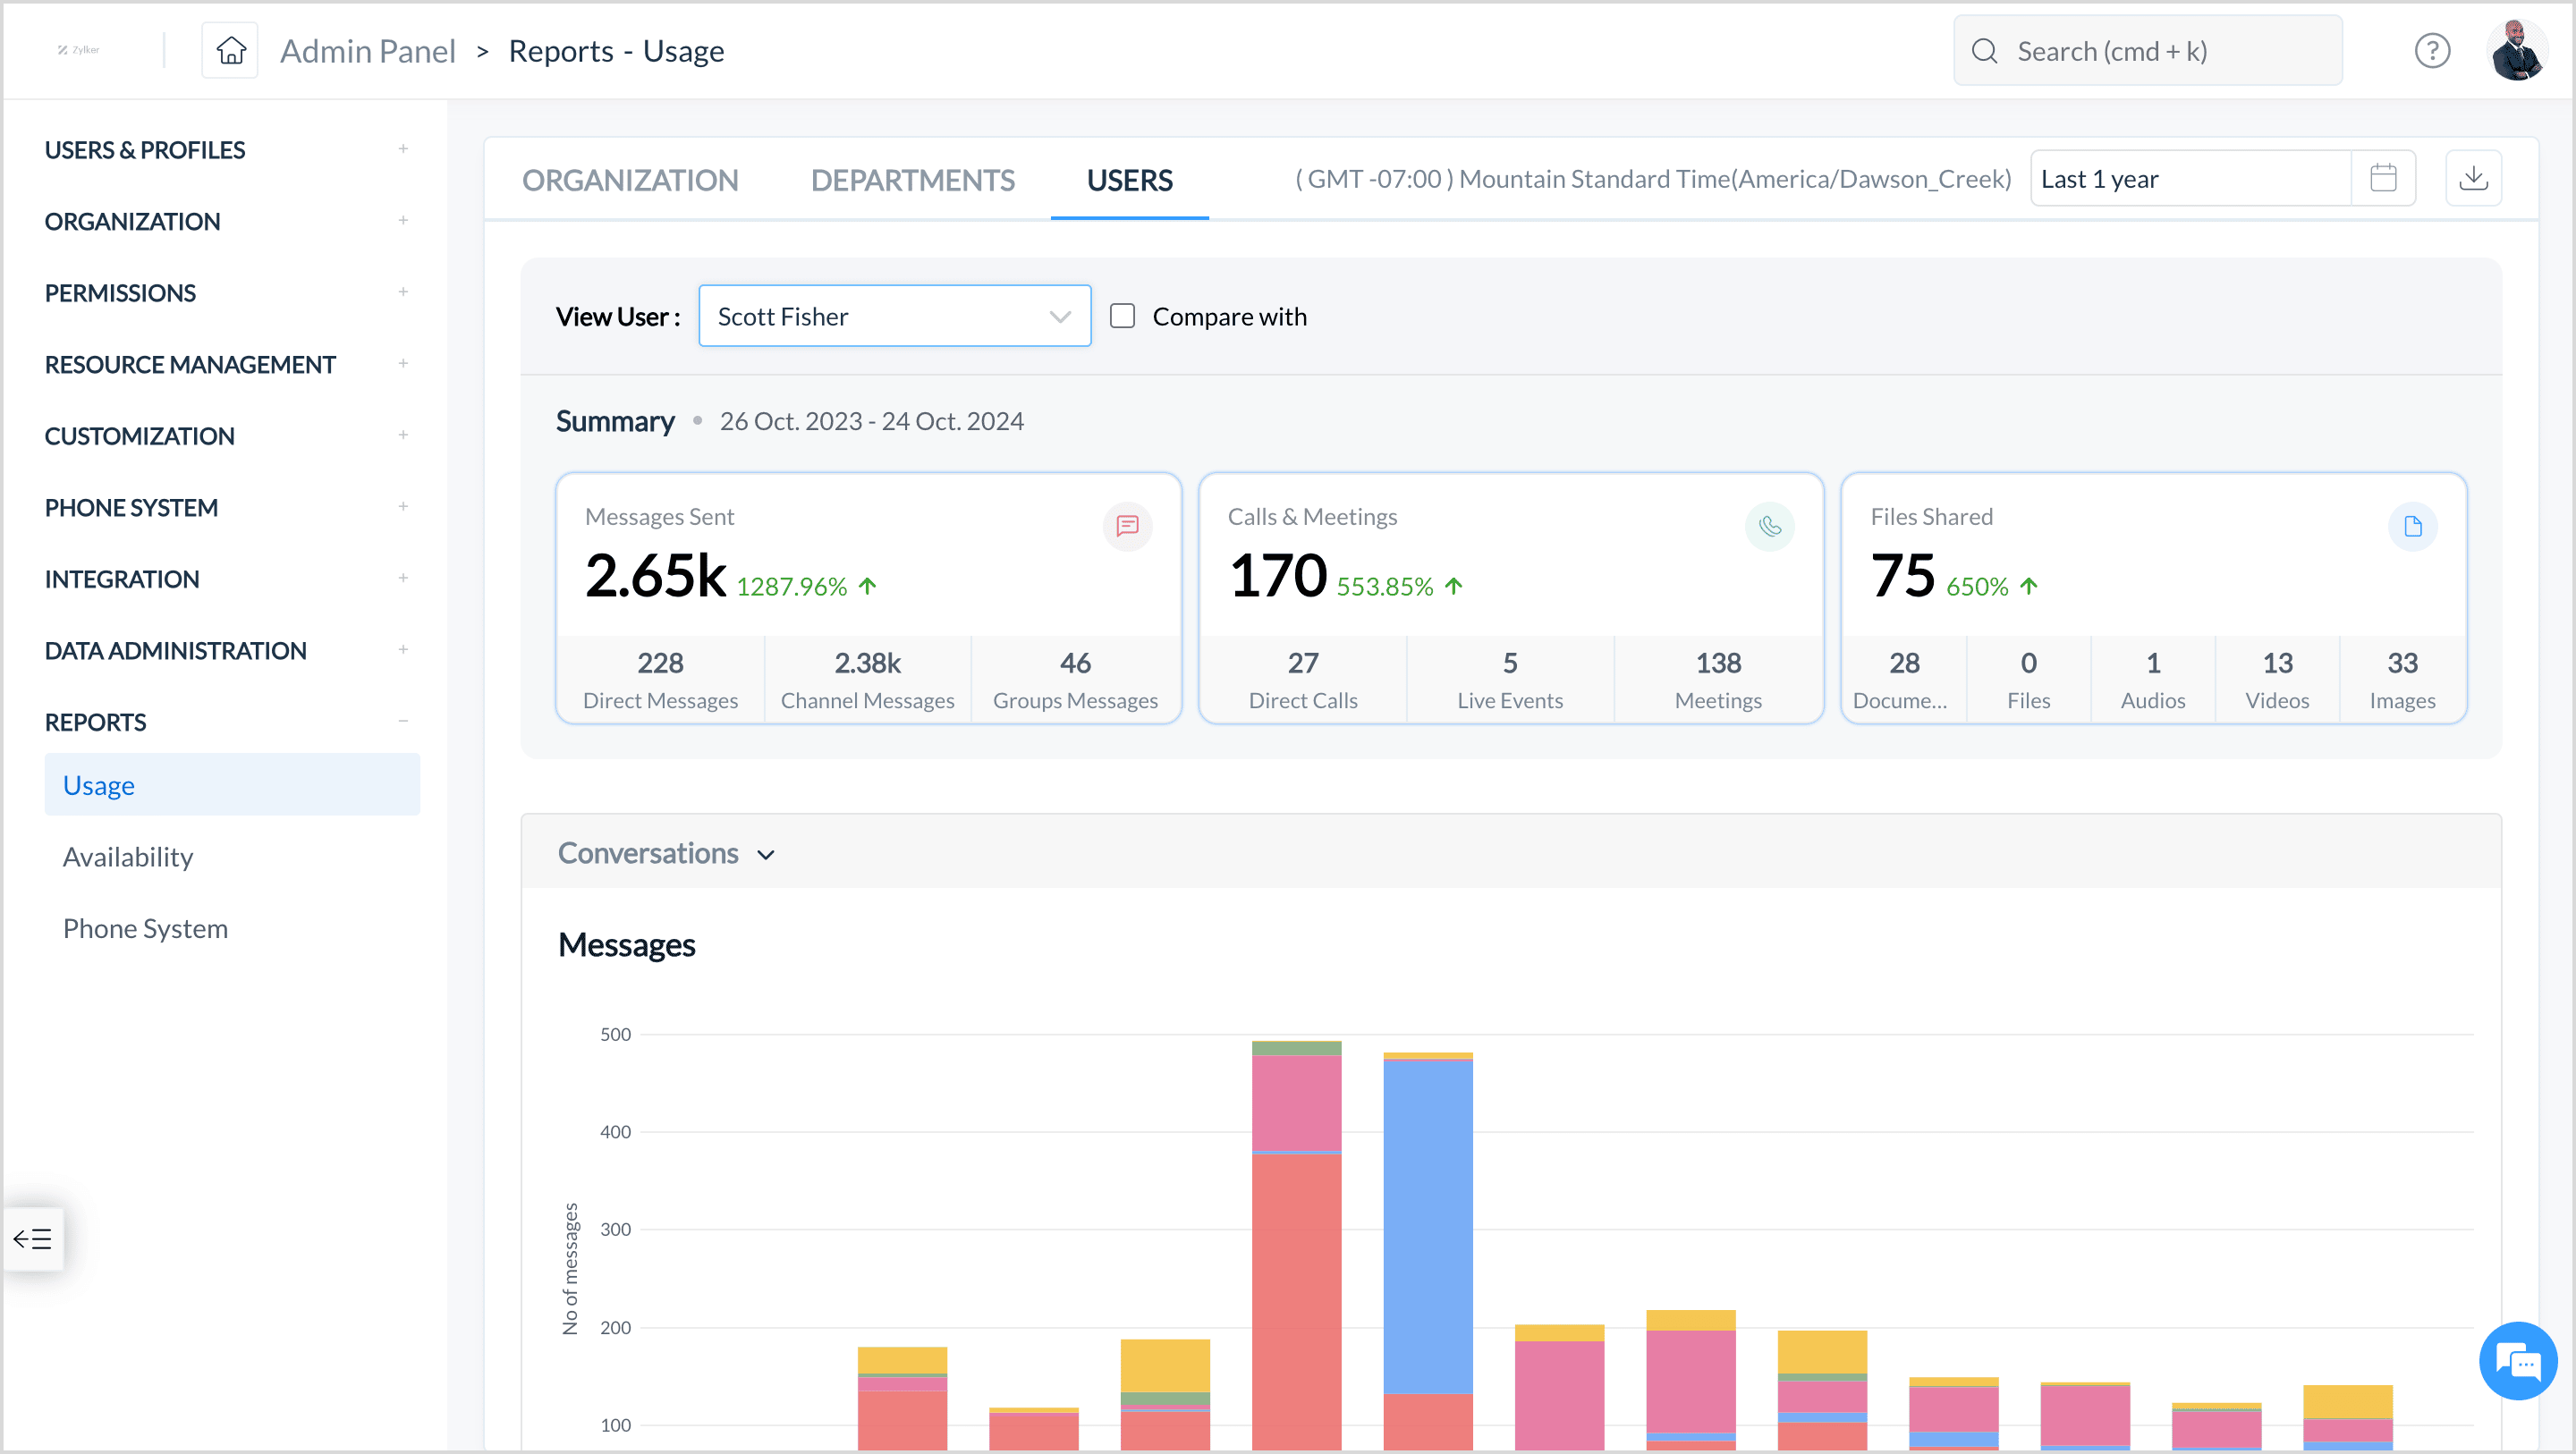Click the 228 Direct Messages stat
The image size is (2576, 1454).
click(x=660, y=679)
